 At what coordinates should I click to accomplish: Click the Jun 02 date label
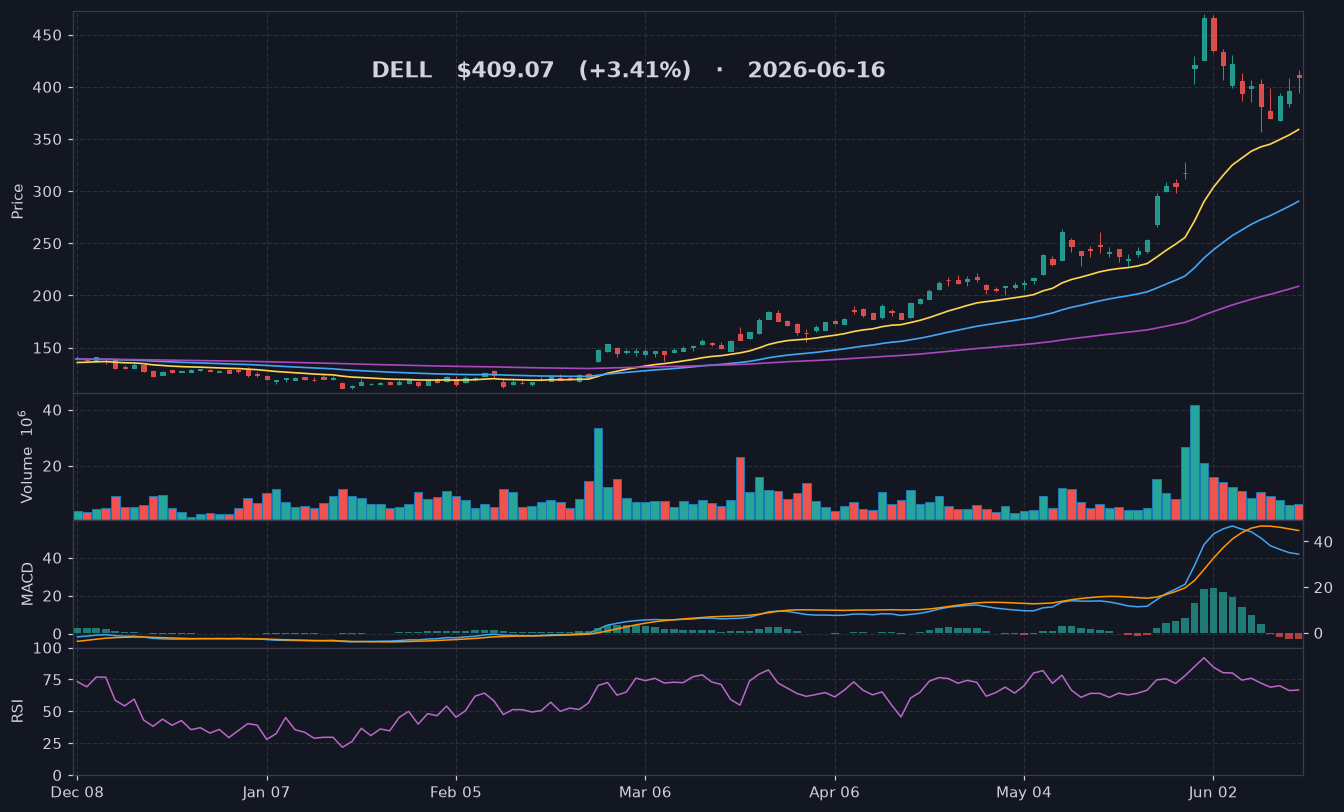(x=1213, y=792)
